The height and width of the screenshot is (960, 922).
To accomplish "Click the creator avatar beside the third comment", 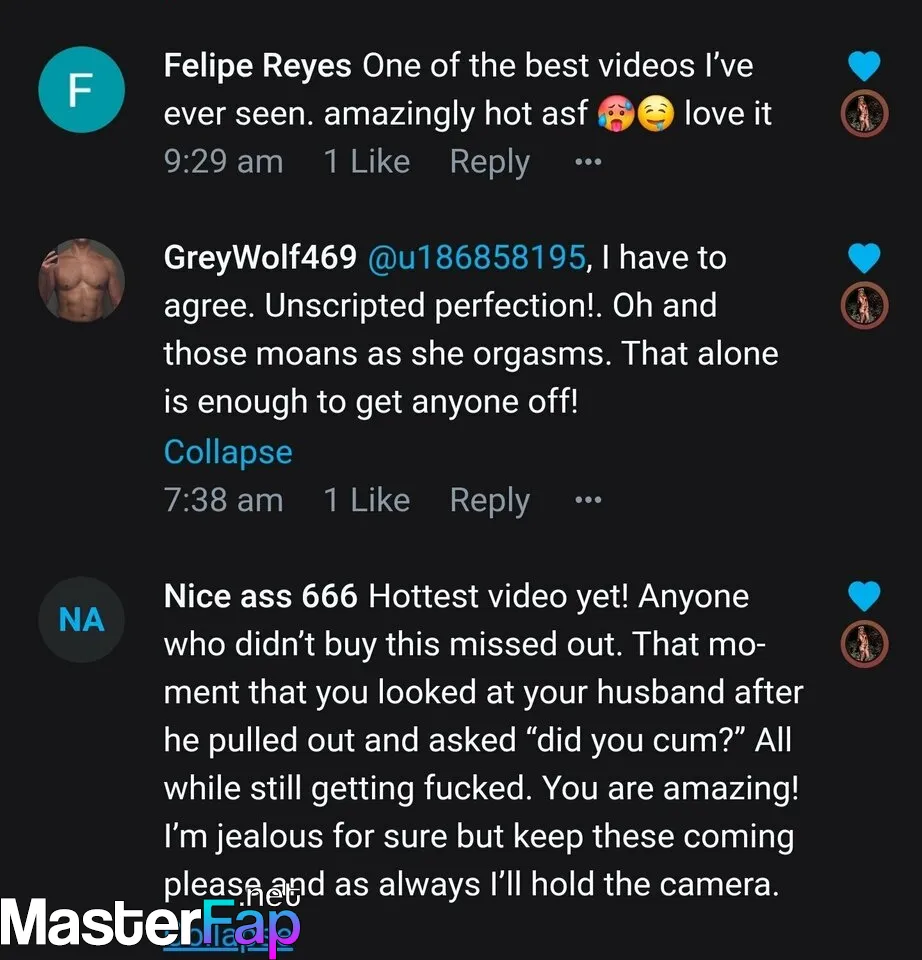I will [863, 645].
